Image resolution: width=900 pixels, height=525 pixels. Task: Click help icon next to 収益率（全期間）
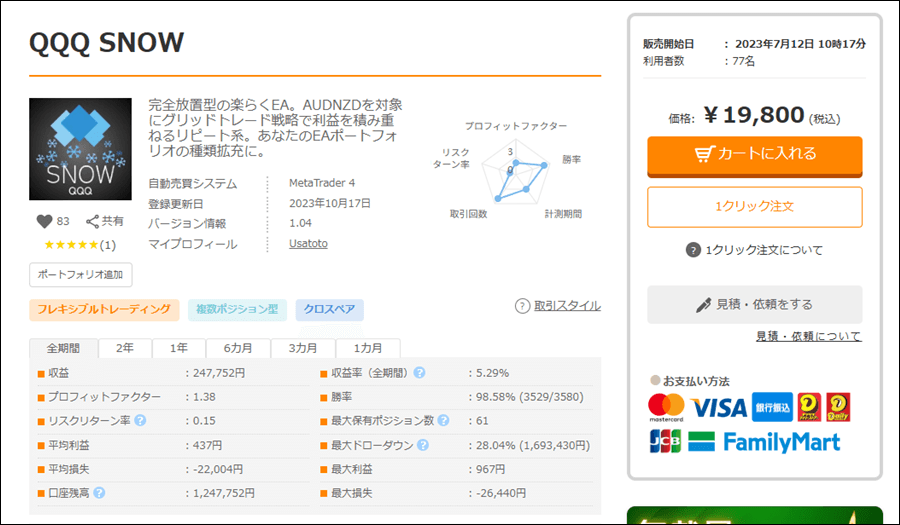pos(420,373)
